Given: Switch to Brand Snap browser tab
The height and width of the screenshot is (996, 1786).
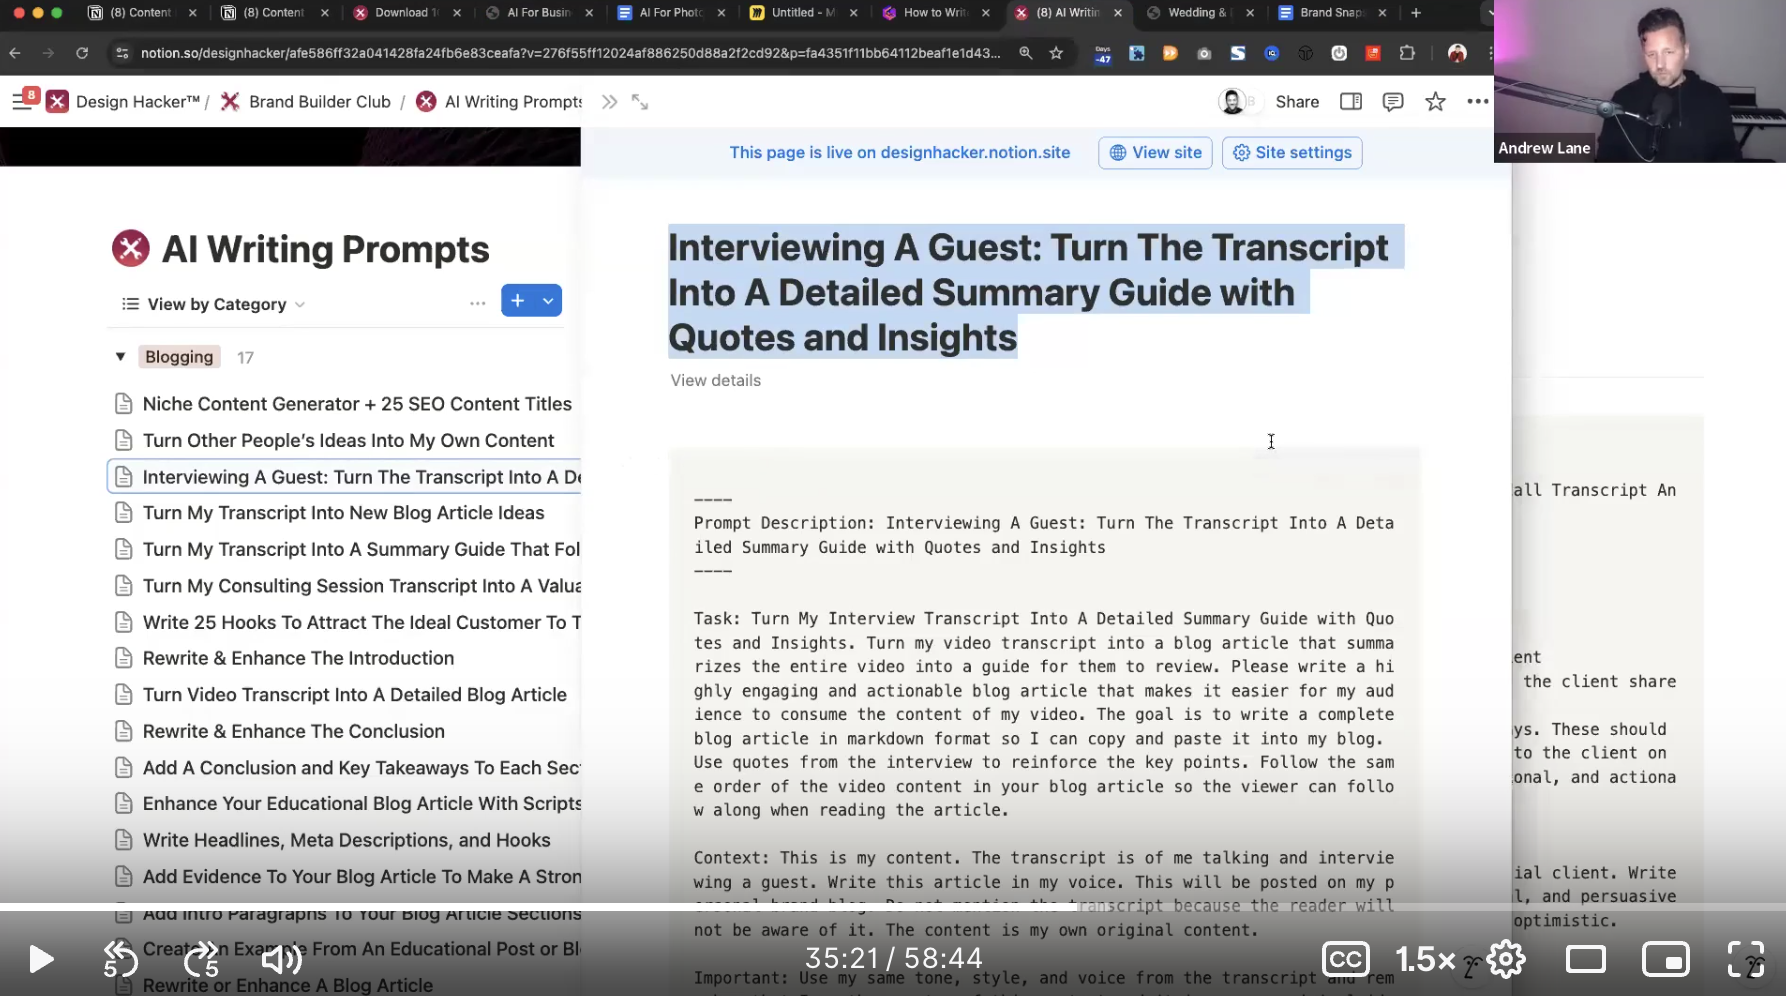Looking at the screenshot, I should [x=1329, y=13].
